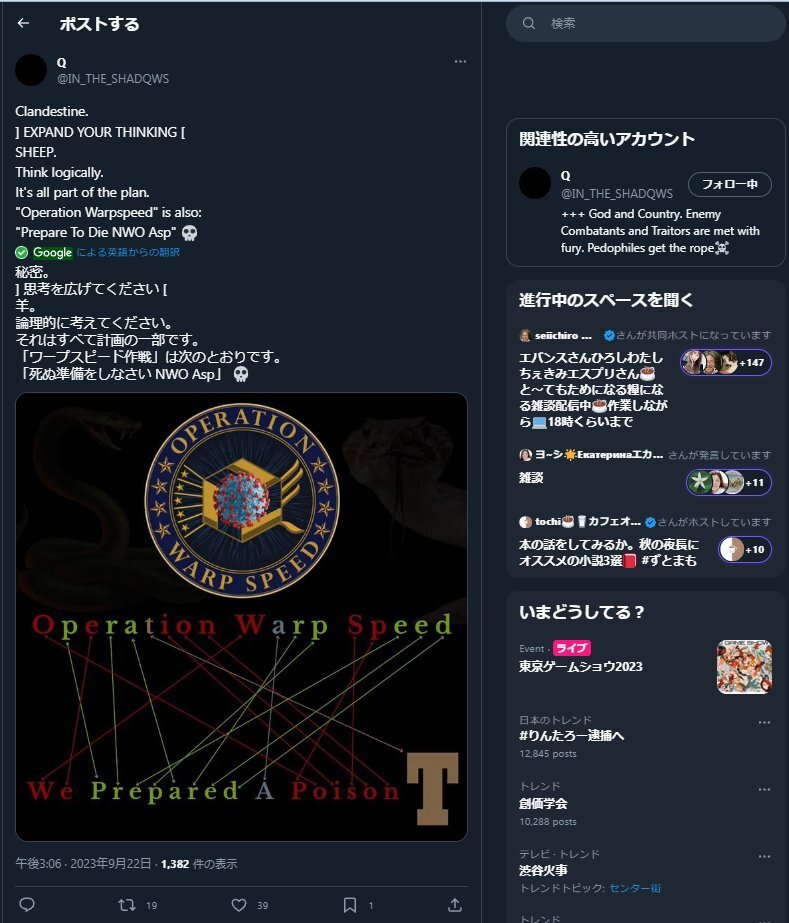Open the Operation Warp Speed image
The width and height of the screenshot is (789, 923).
pyautogui.click(x=241, y=617)
